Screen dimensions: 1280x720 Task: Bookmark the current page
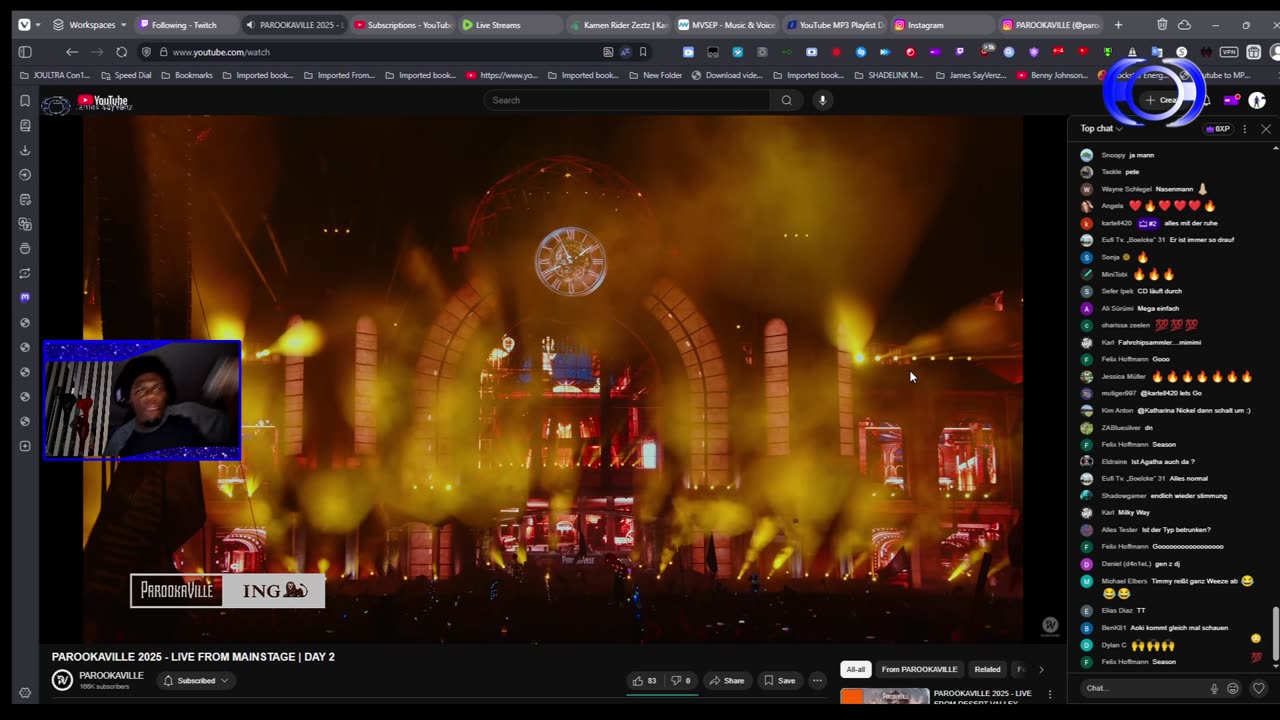point(643,52)
